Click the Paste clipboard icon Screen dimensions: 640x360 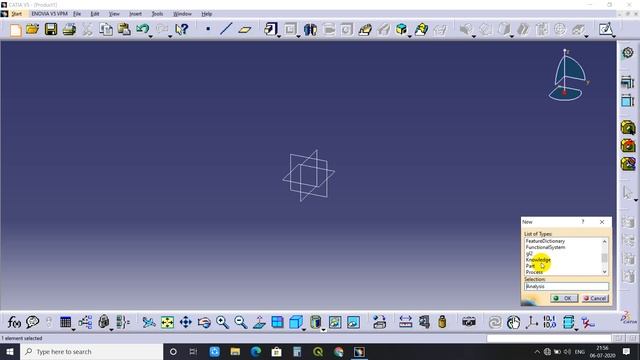click(124, 29)
